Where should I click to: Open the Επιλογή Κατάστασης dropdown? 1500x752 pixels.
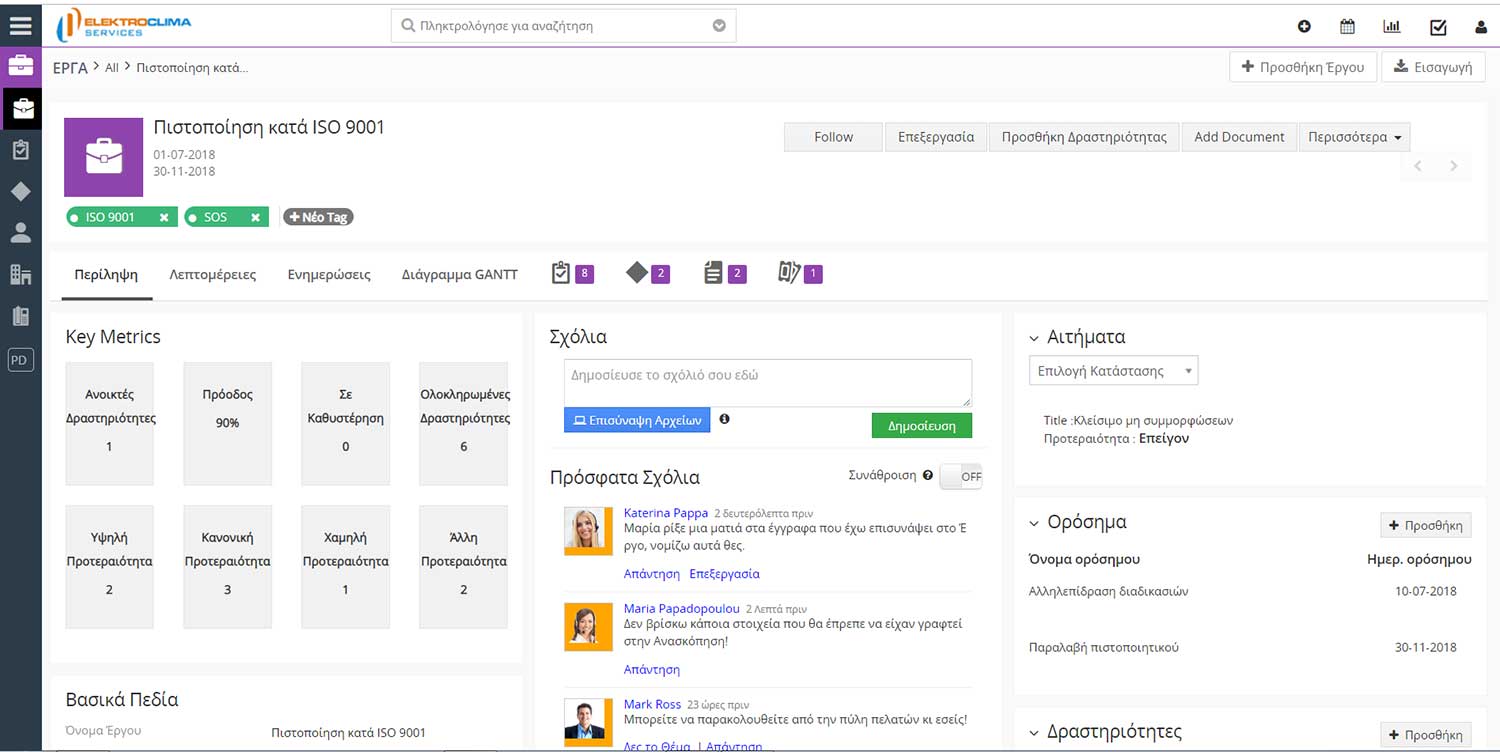(x=1113, y=371)
